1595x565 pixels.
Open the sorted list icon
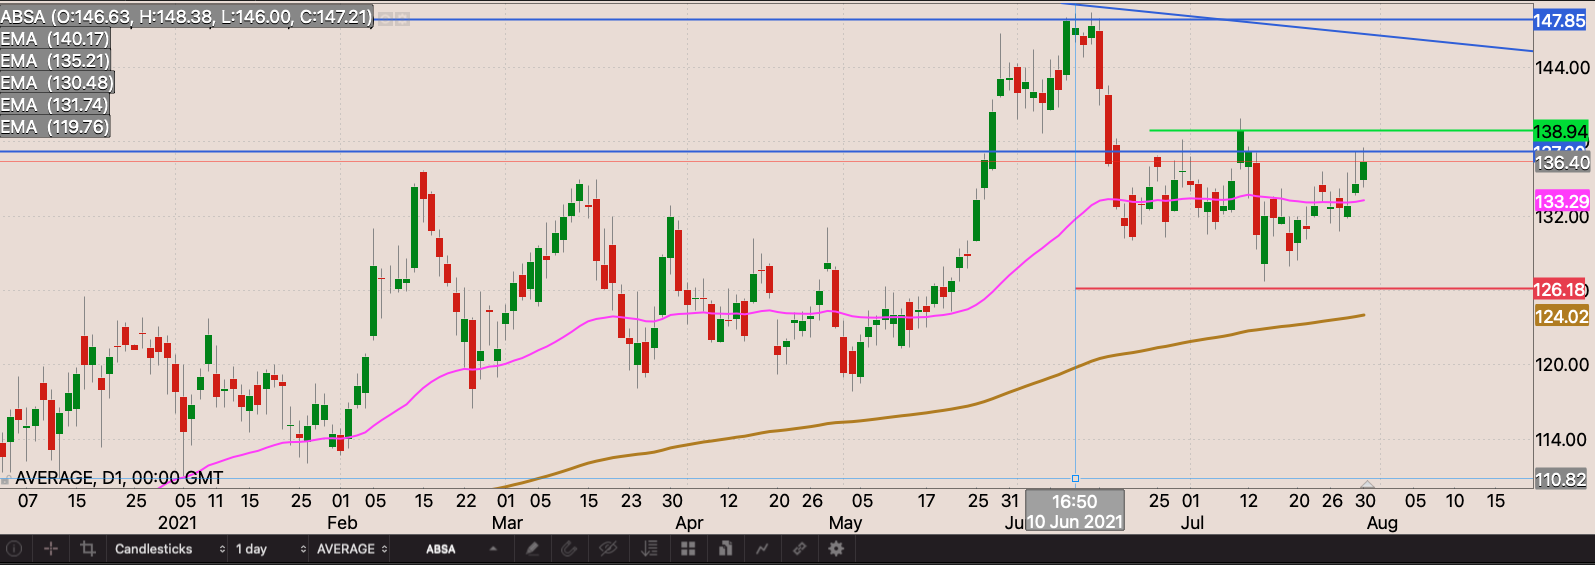click(x=650, y=549)
